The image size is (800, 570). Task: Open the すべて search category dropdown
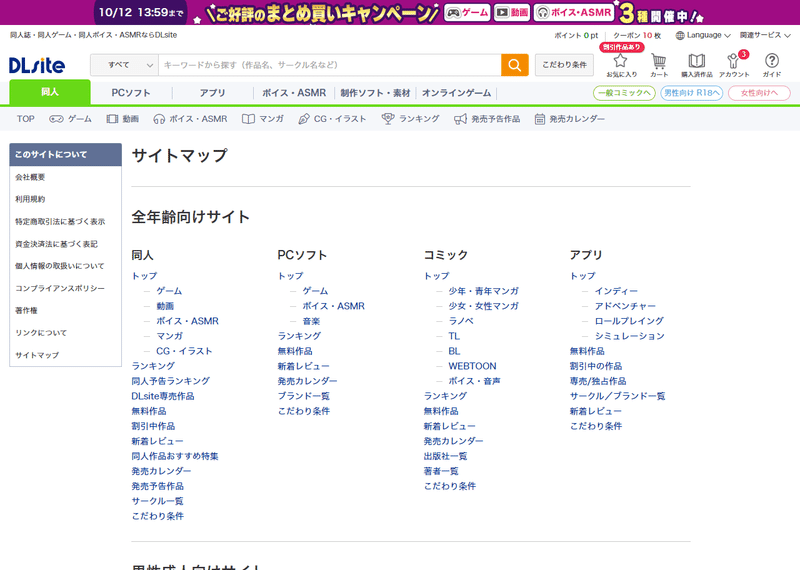tap(124, 65)
